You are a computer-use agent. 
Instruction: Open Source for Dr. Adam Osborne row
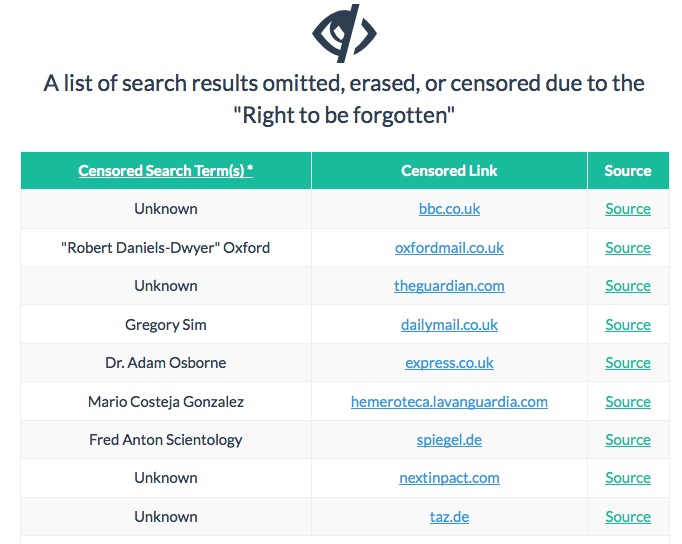[628, 363]
